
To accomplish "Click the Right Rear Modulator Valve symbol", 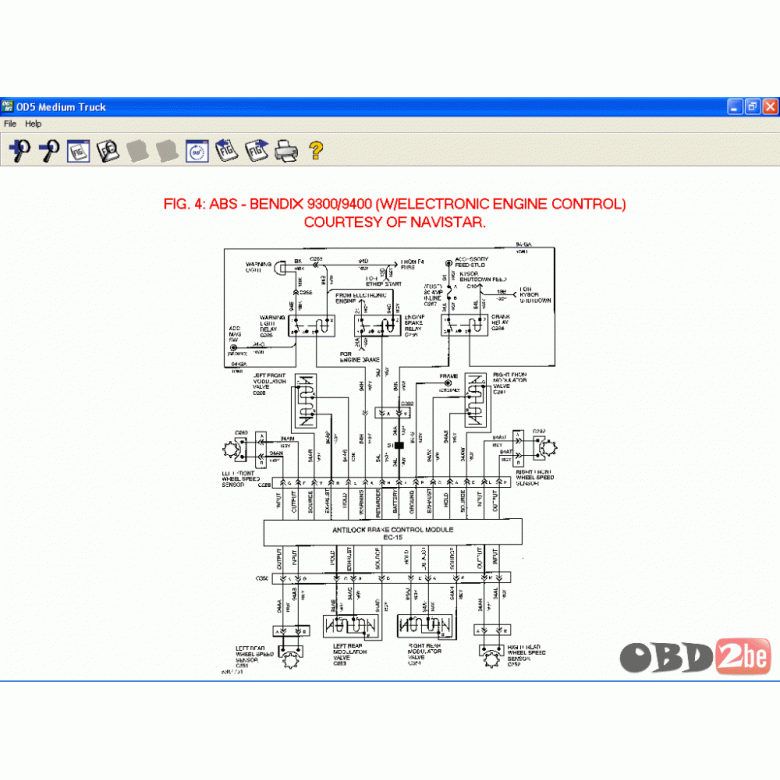I will (x=426, y=626).
